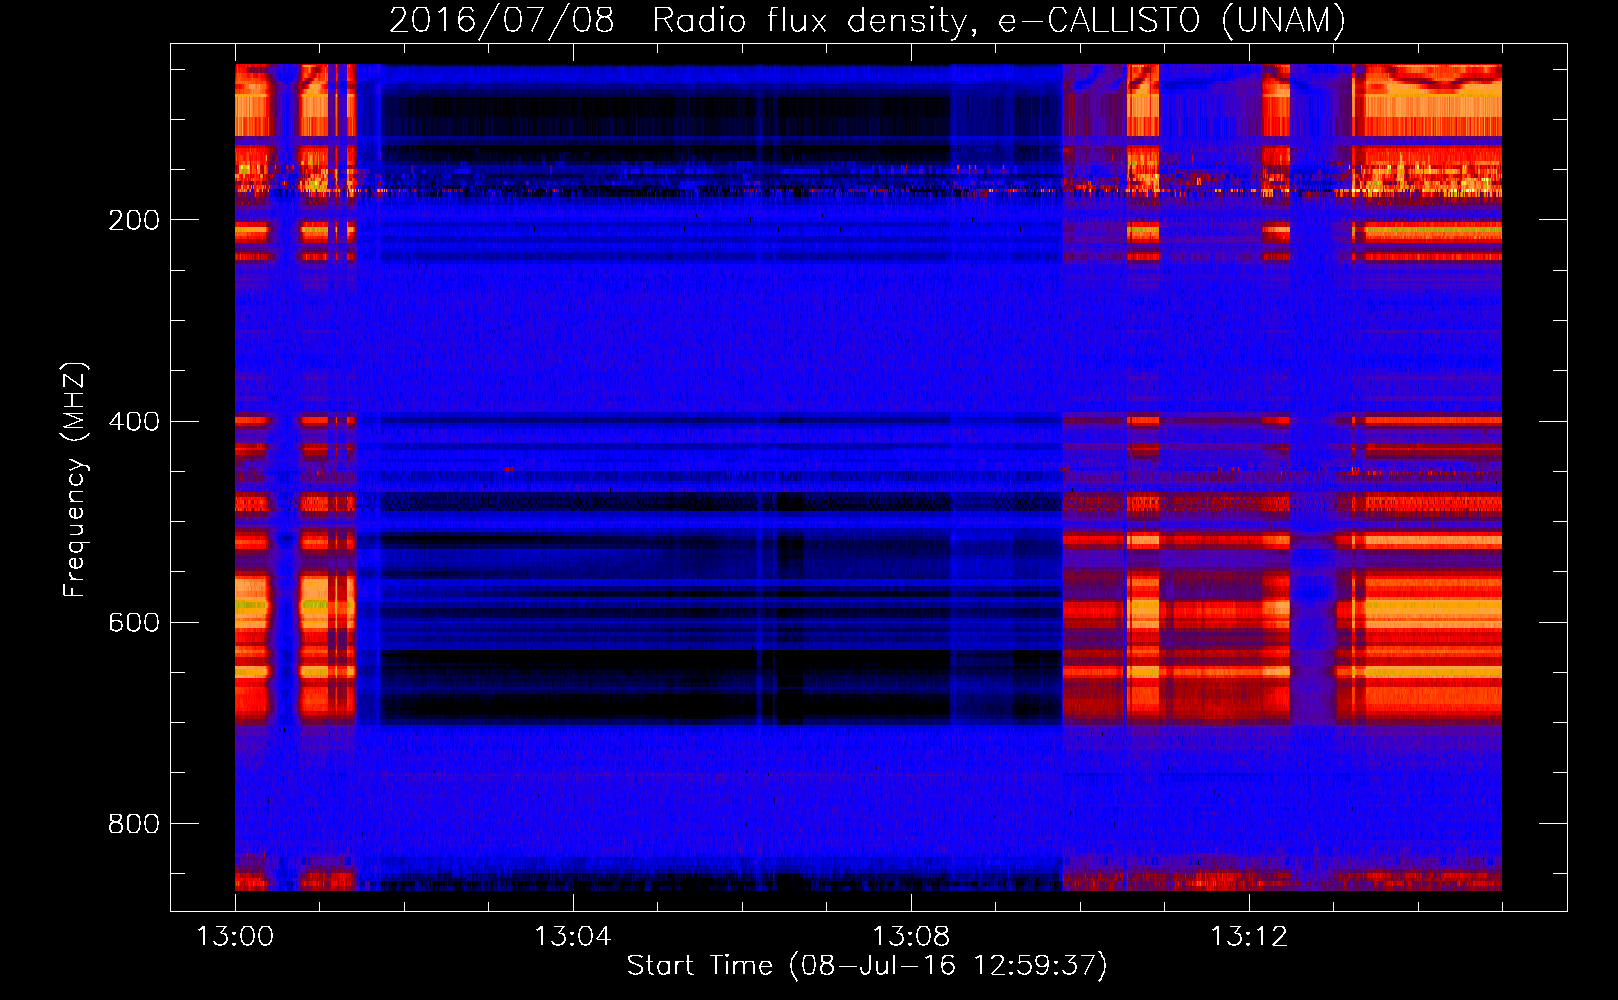Click the 13:04 time tick label
Viewport: 1618px width, 1000px height.
pos(572,936)
